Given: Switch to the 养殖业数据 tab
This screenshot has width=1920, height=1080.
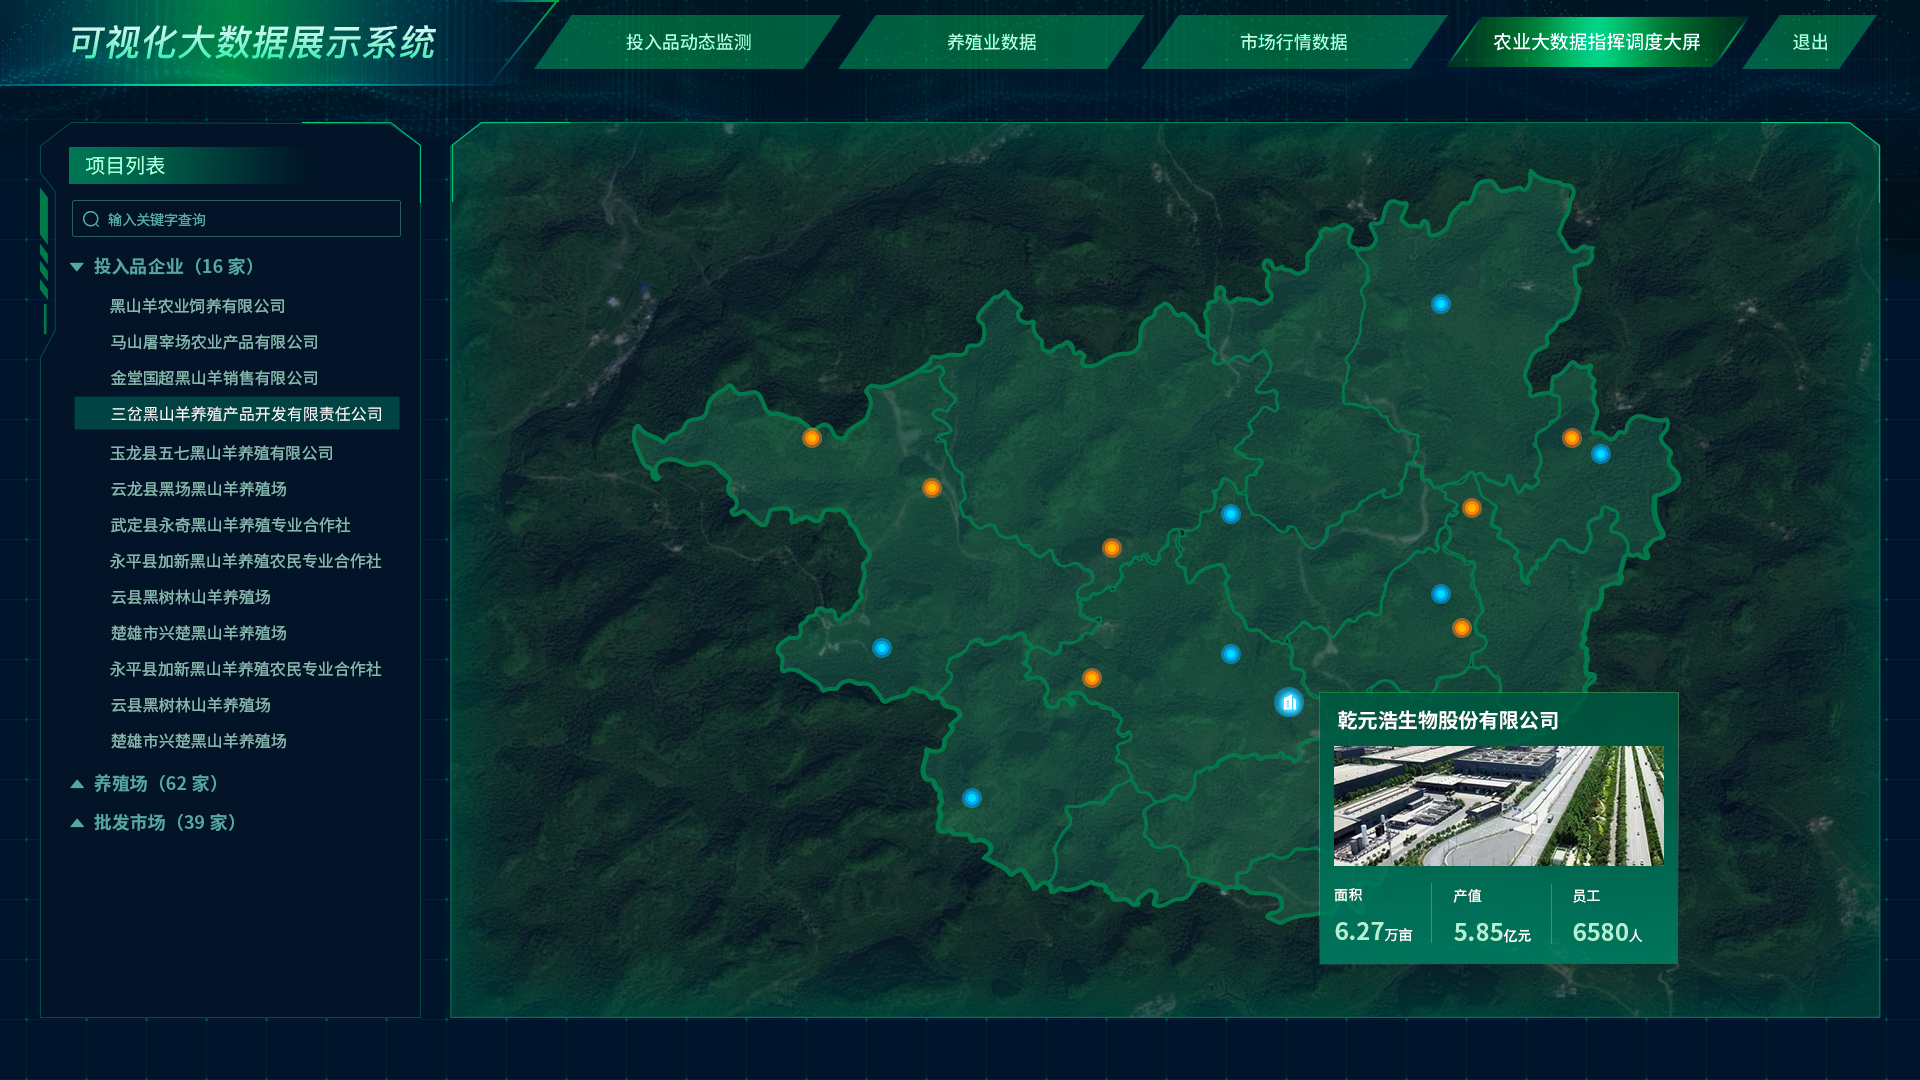Looking at the screenshot, I should tap(992, 43).
